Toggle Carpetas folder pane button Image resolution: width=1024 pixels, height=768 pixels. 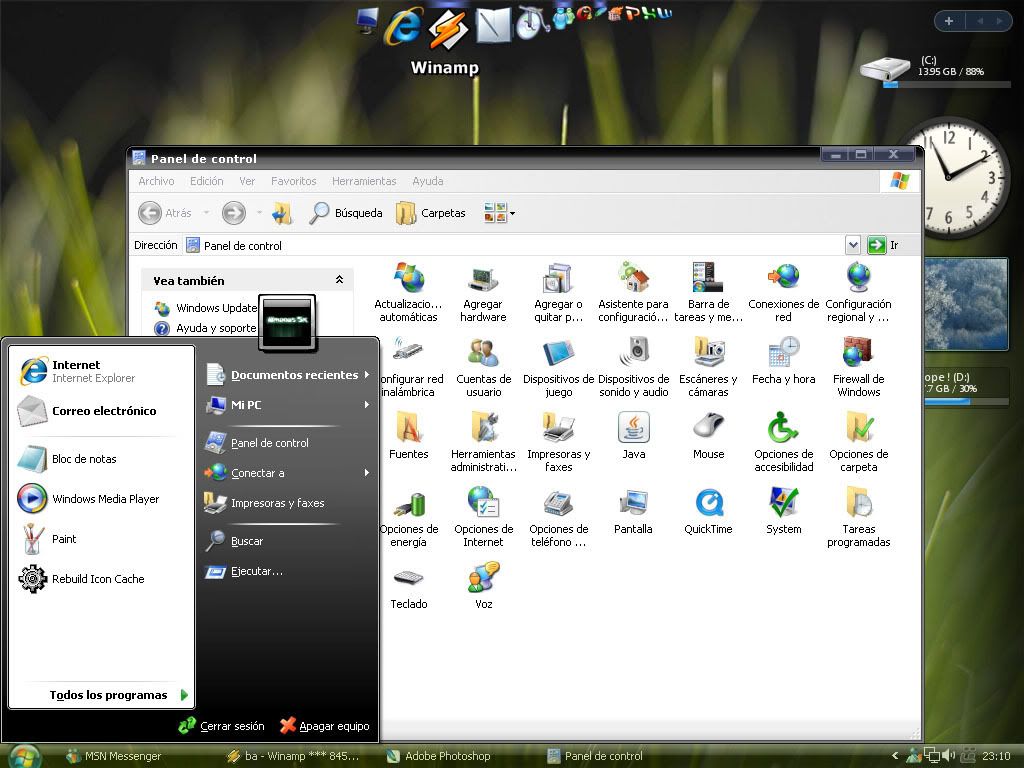(431, 213)
